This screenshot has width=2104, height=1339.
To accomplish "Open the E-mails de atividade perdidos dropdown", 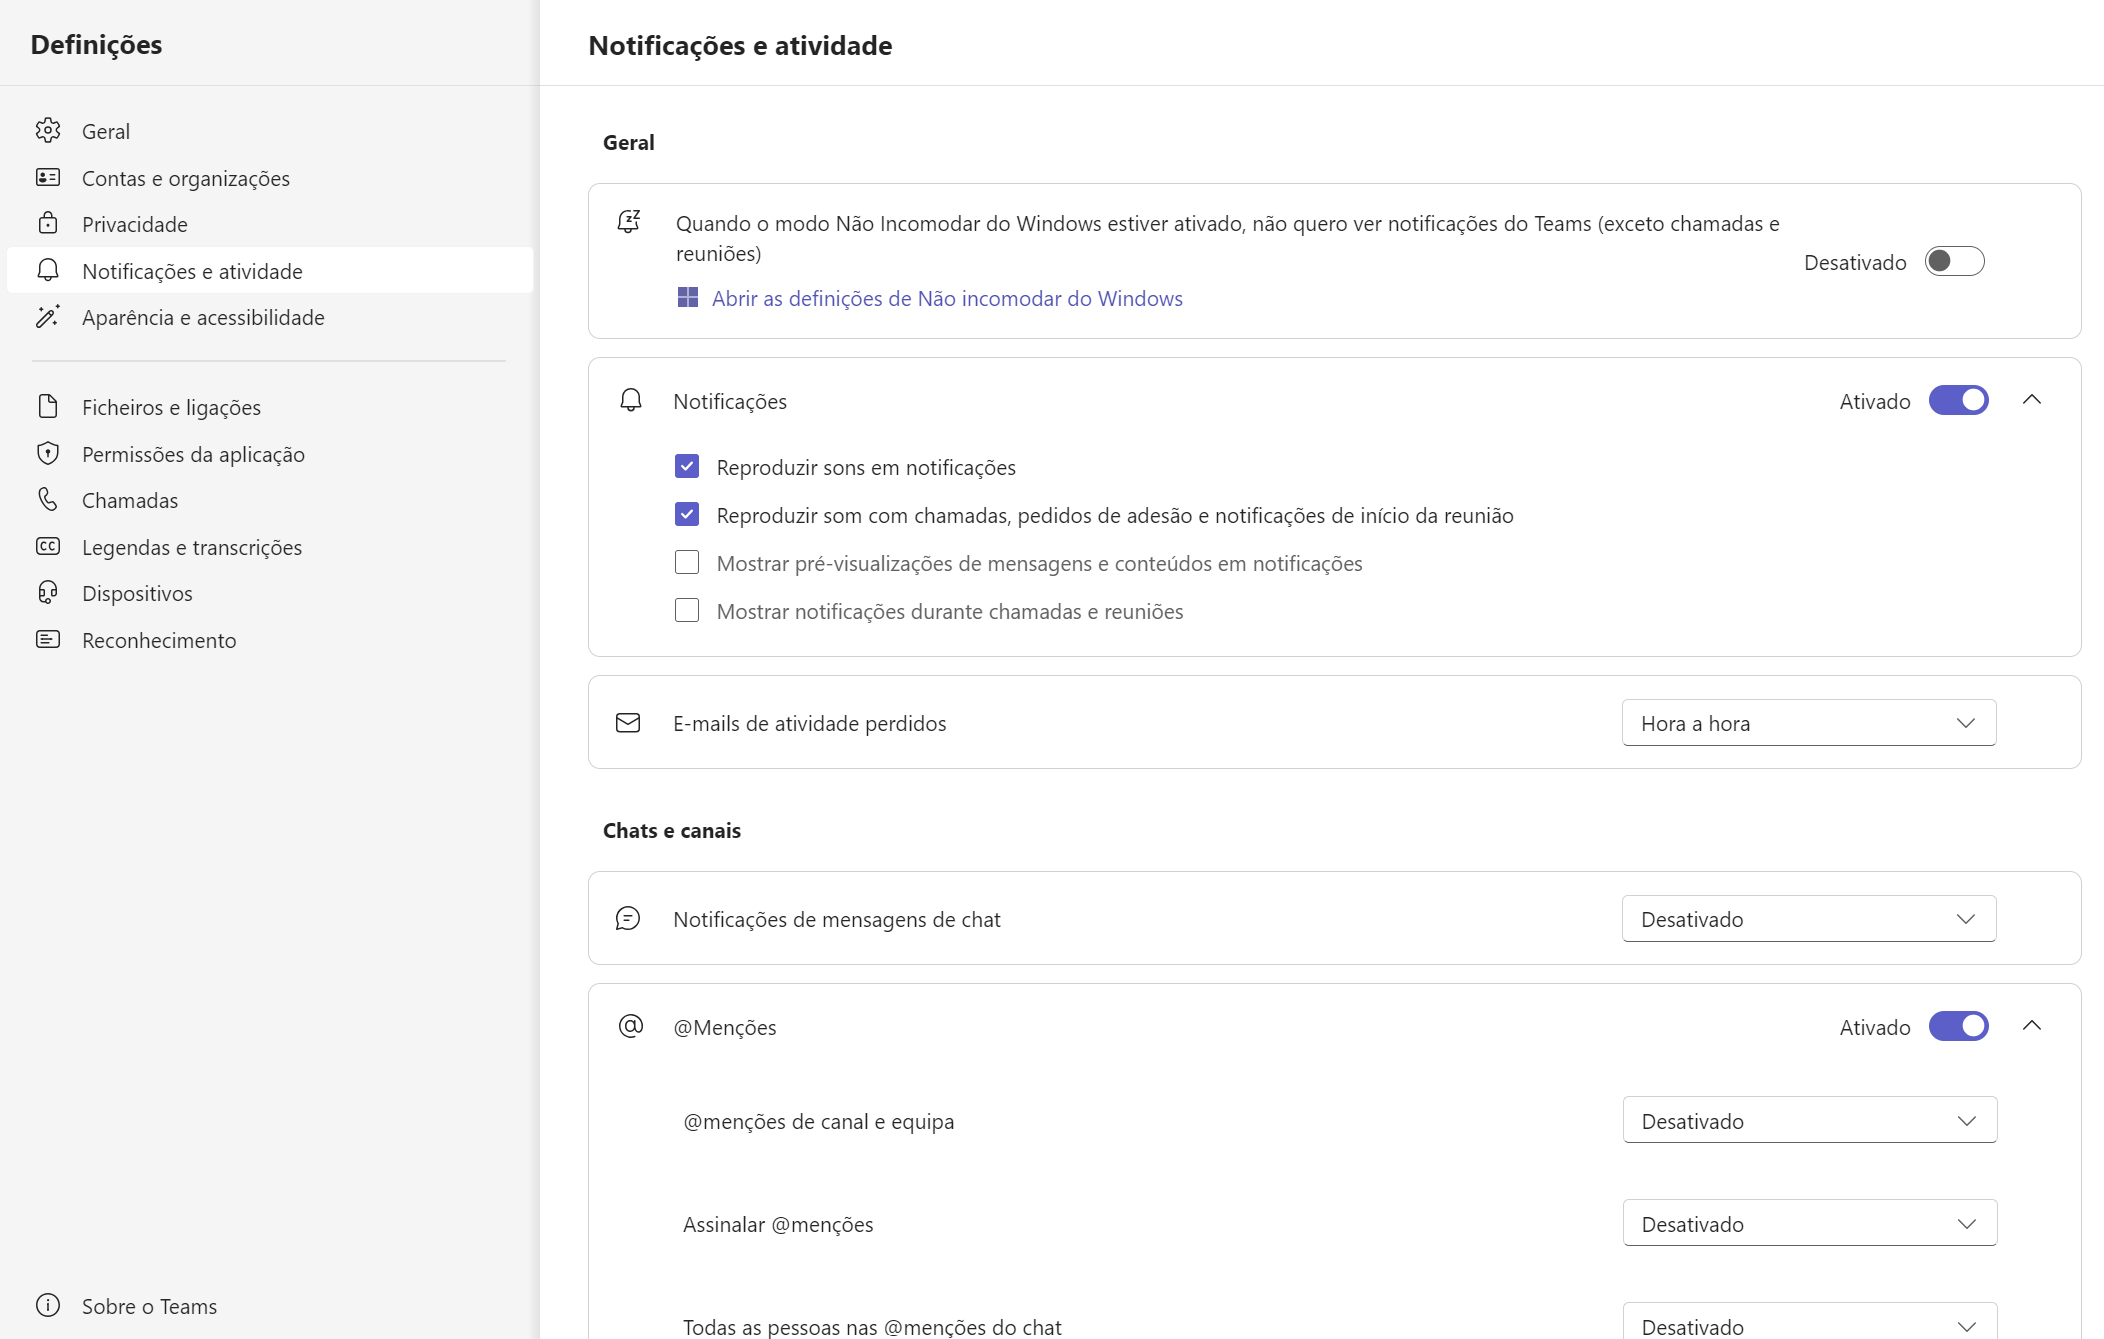I will 1808,722.
